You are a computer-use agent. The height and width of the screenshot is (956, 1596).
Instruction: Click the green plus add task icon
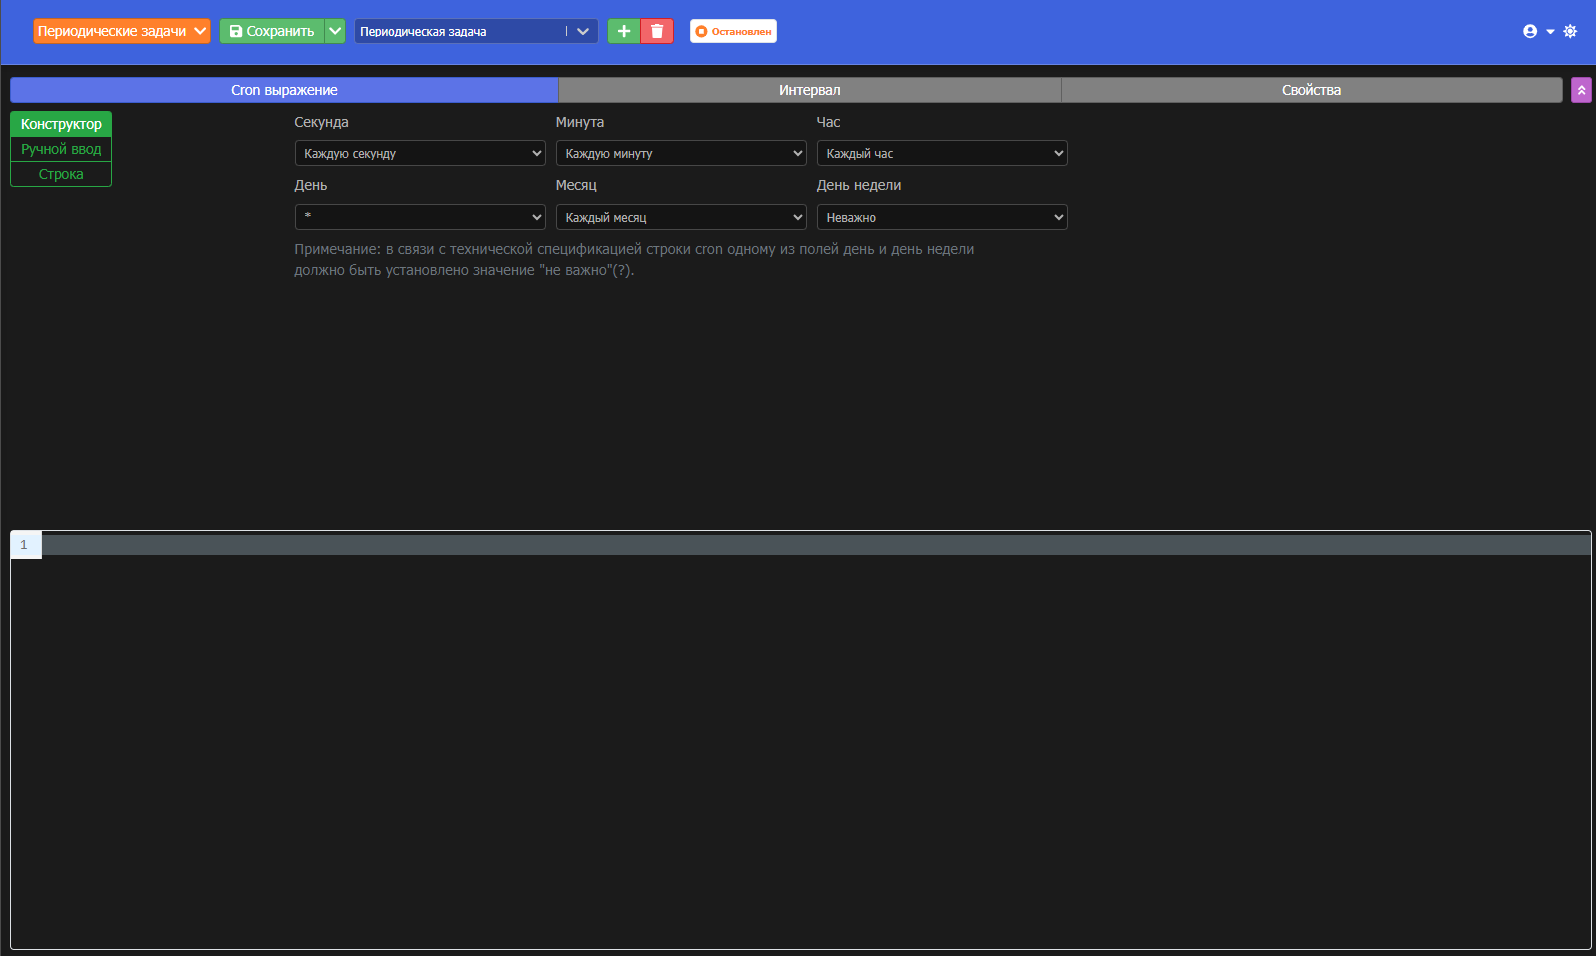point(623,31)
